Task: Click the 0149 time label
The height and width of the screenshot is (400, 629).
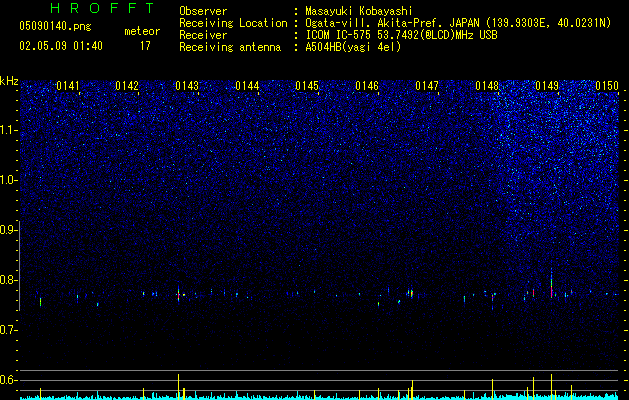Action: point(547,86)
